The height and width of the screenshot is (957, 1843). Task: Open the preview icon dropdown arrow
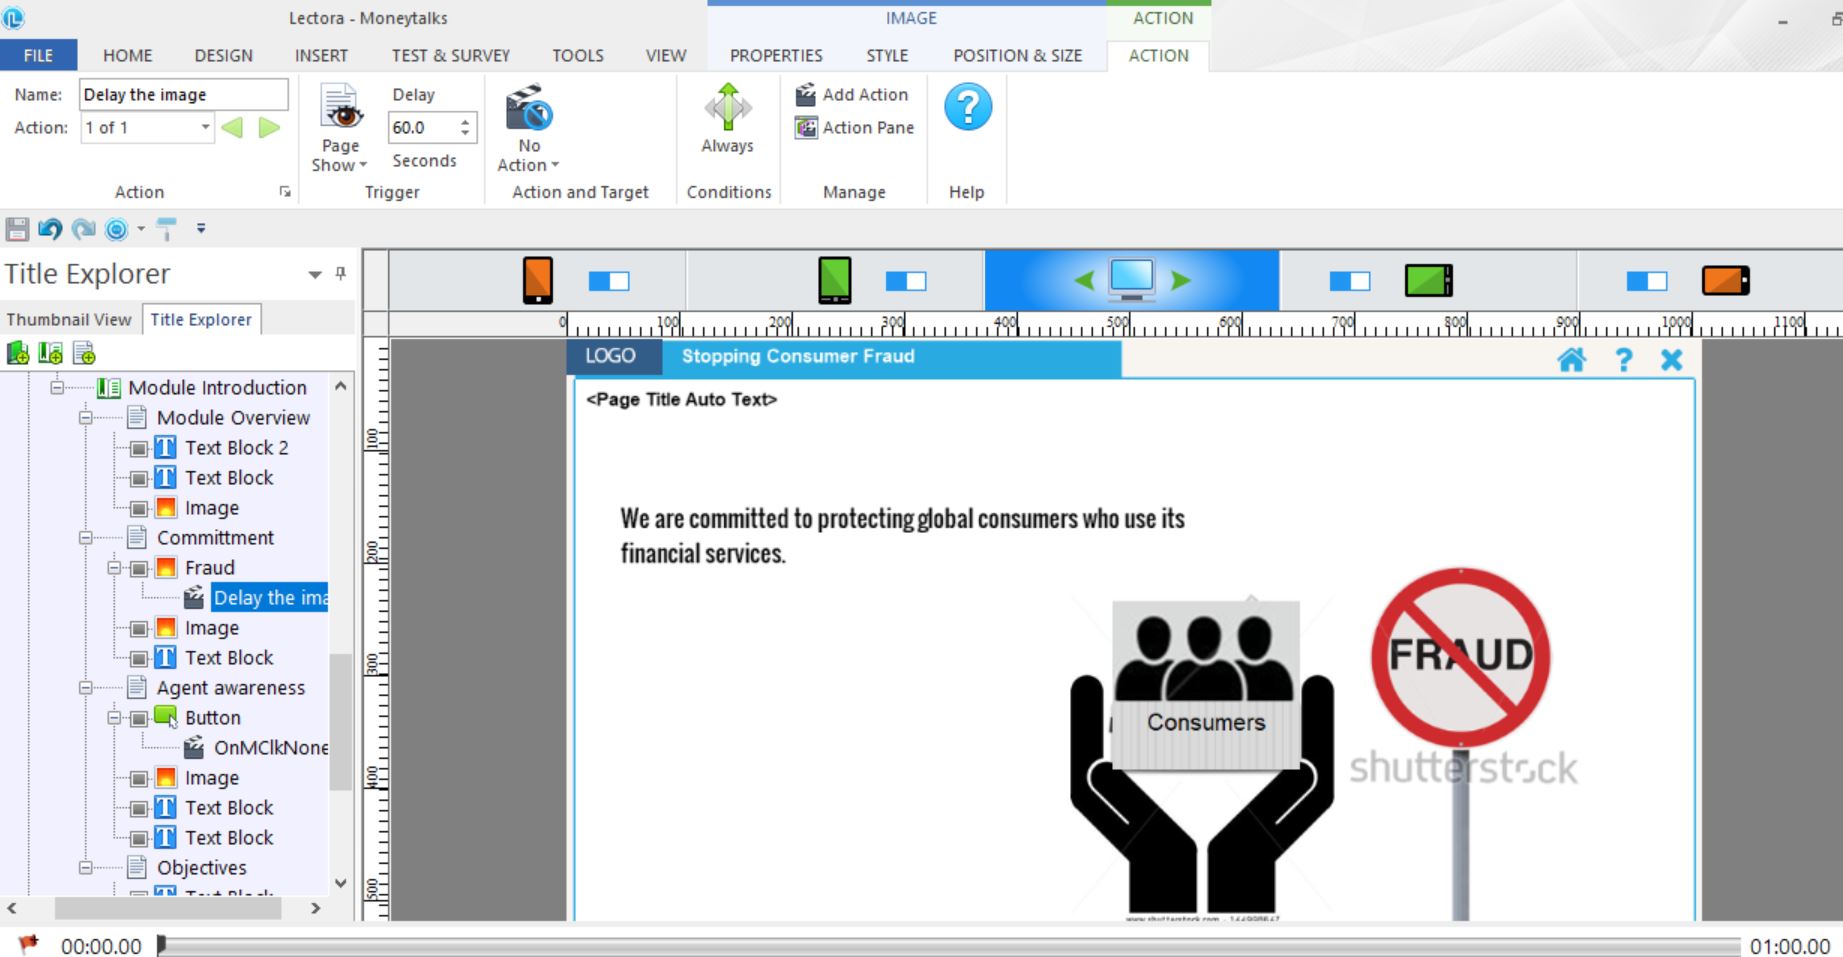click(141, 229)
